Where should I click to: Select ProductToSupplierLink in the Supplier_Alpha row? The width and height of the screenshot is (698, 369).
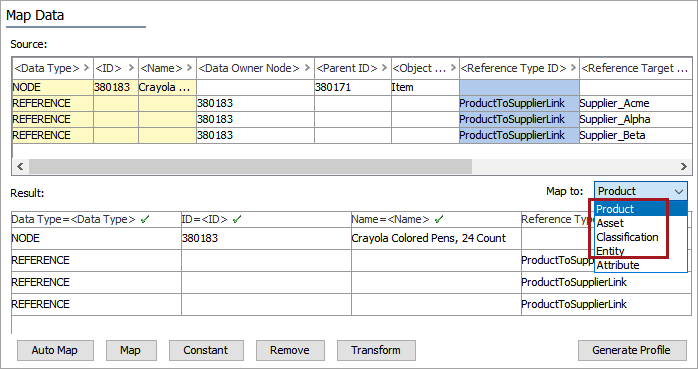point(519,119)
